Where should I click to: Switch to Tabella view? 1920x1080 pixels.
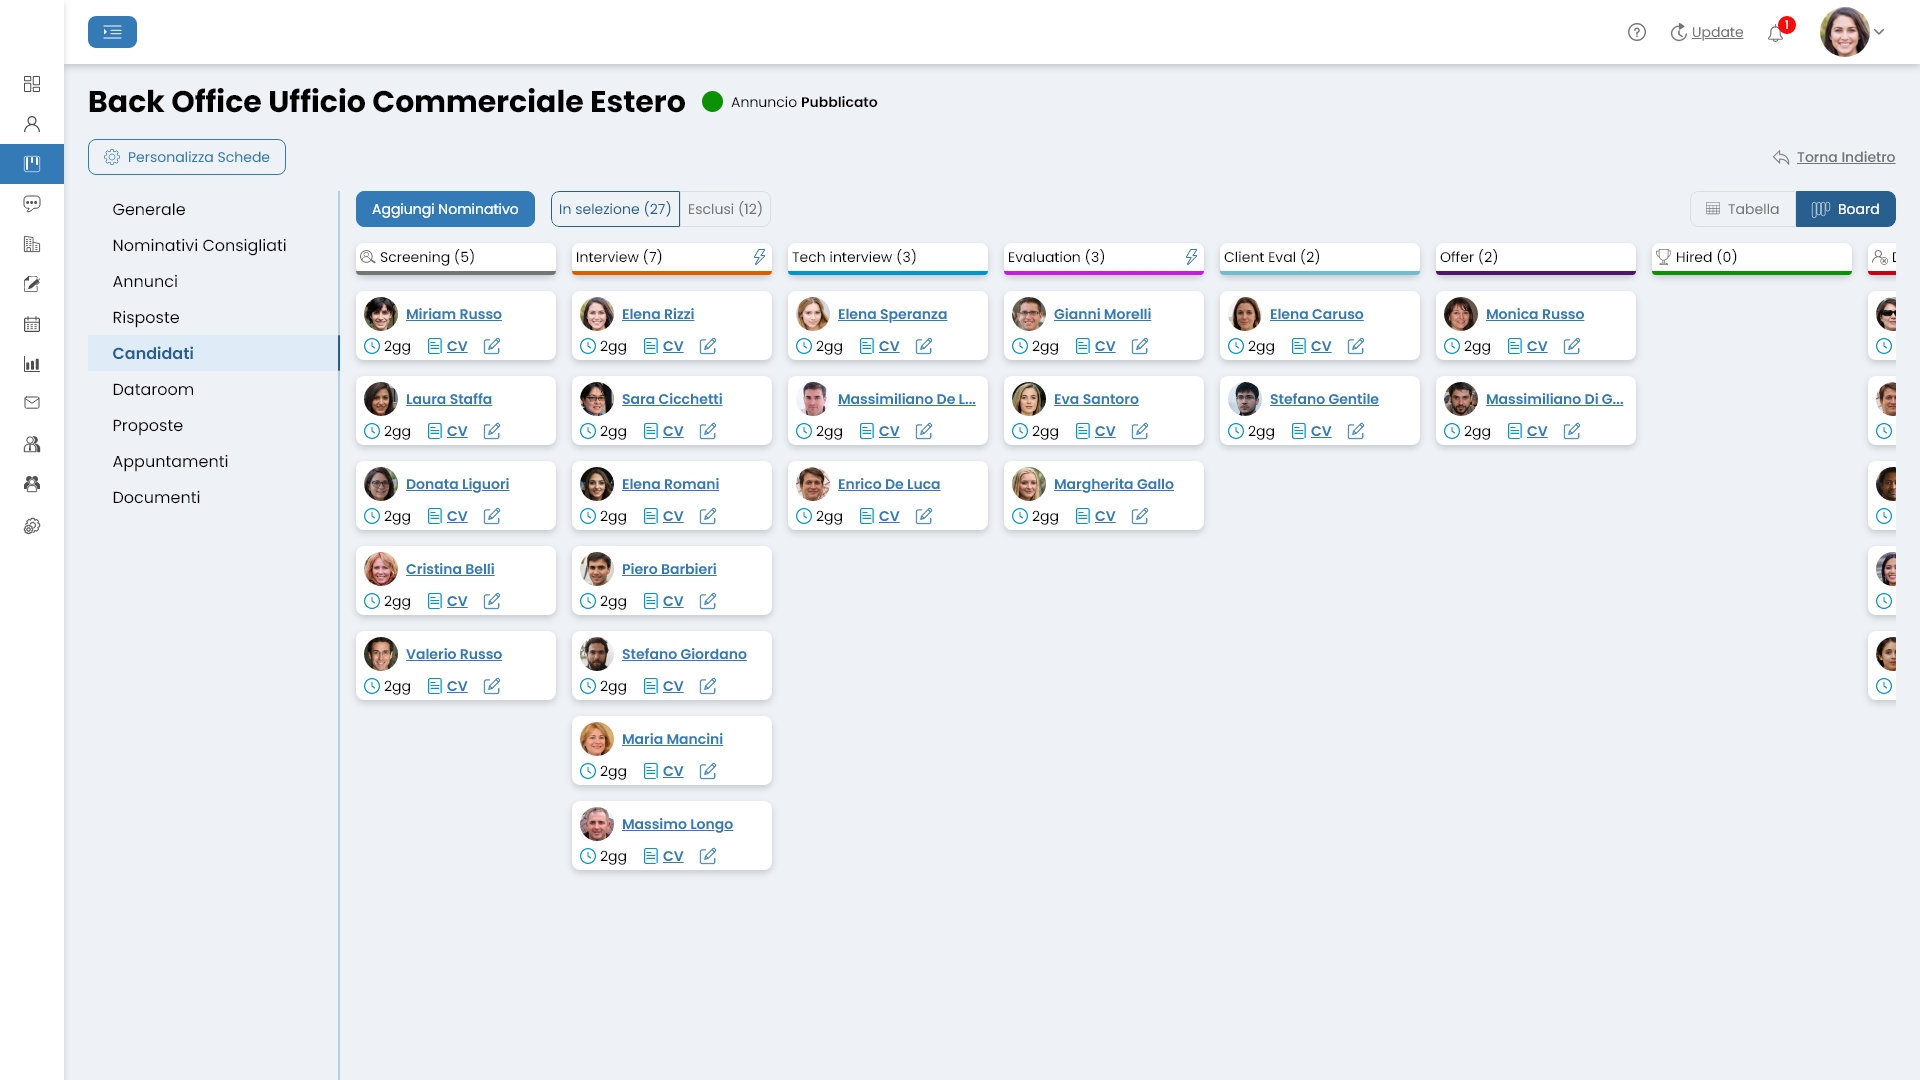click(x=1743, y=208)
